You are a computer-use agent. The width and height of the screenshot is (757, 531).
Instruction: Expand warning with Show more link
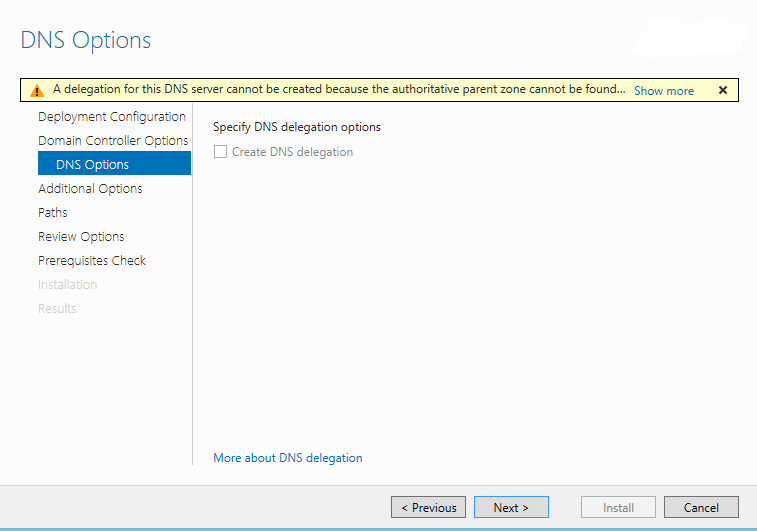(x=663, y=91)
